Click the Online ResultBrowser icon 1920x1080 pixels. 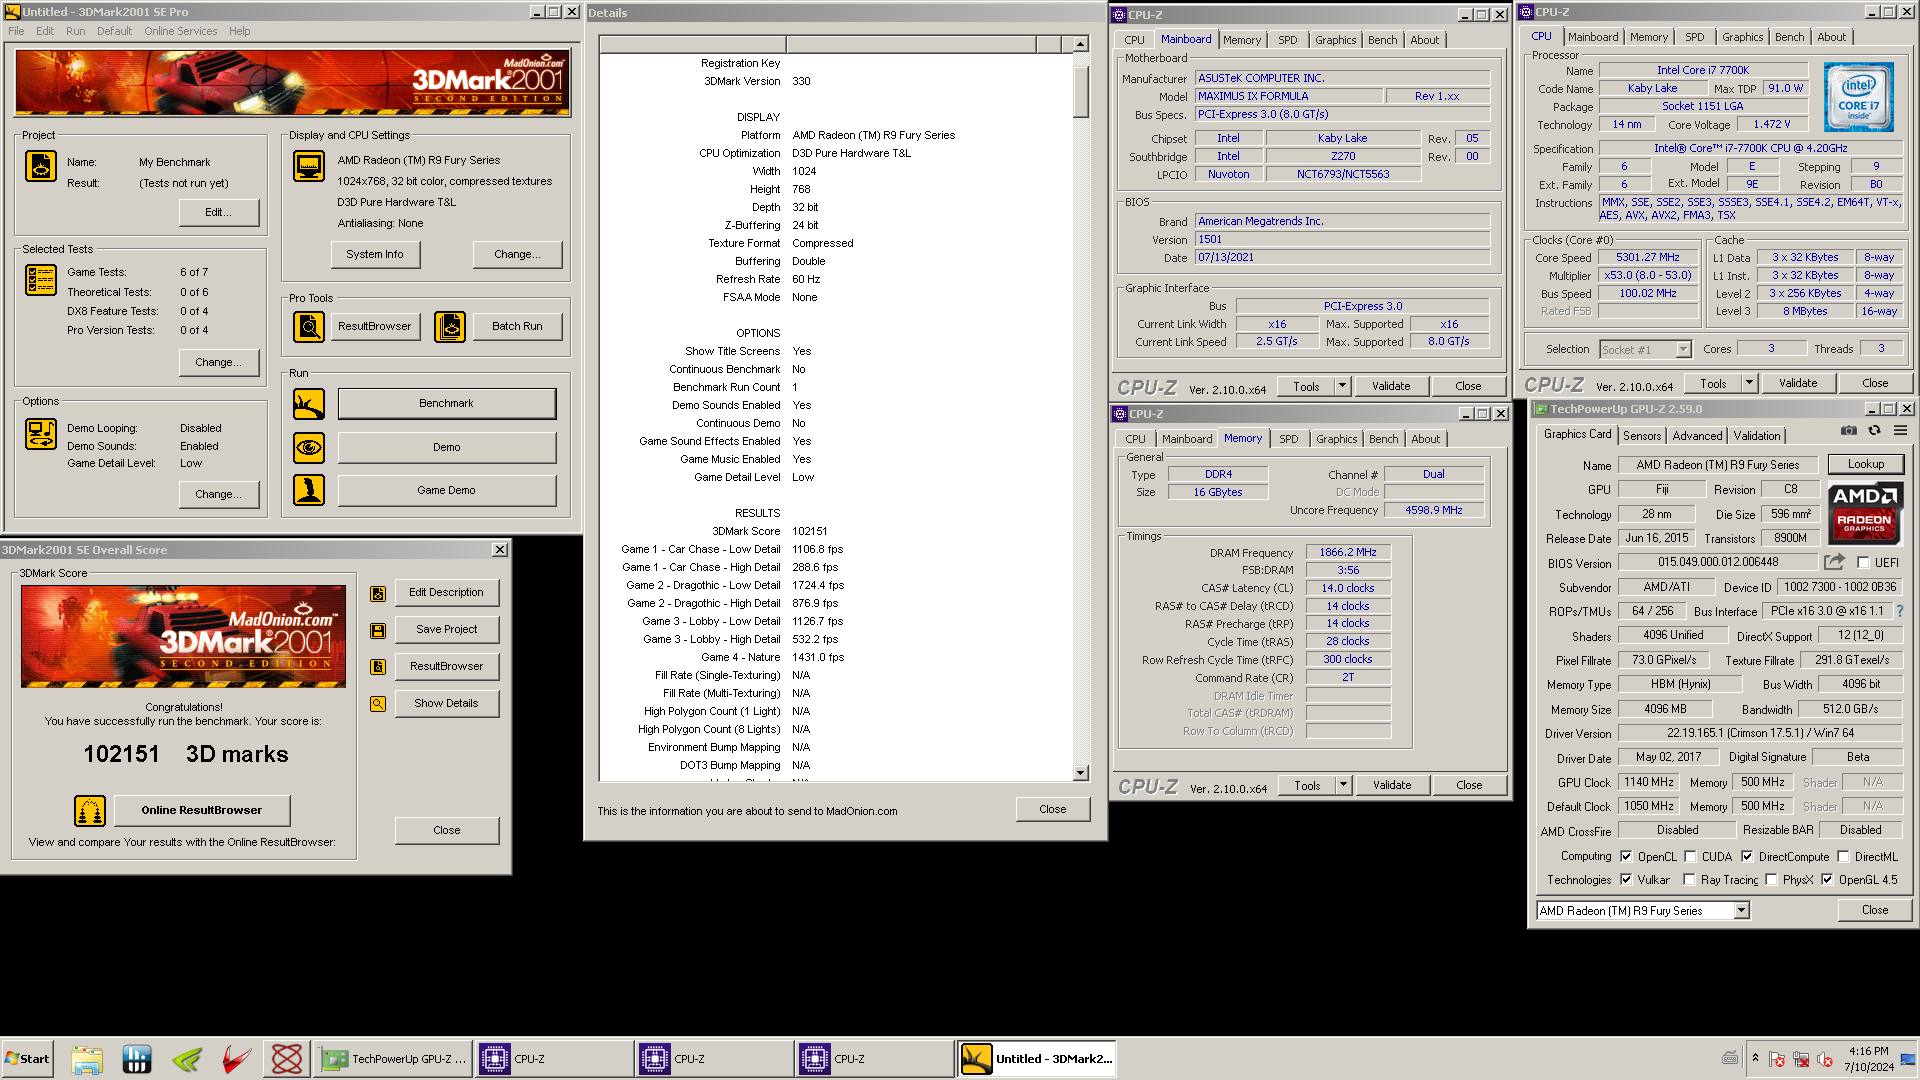pyautogui.click(x=90, y=810)
